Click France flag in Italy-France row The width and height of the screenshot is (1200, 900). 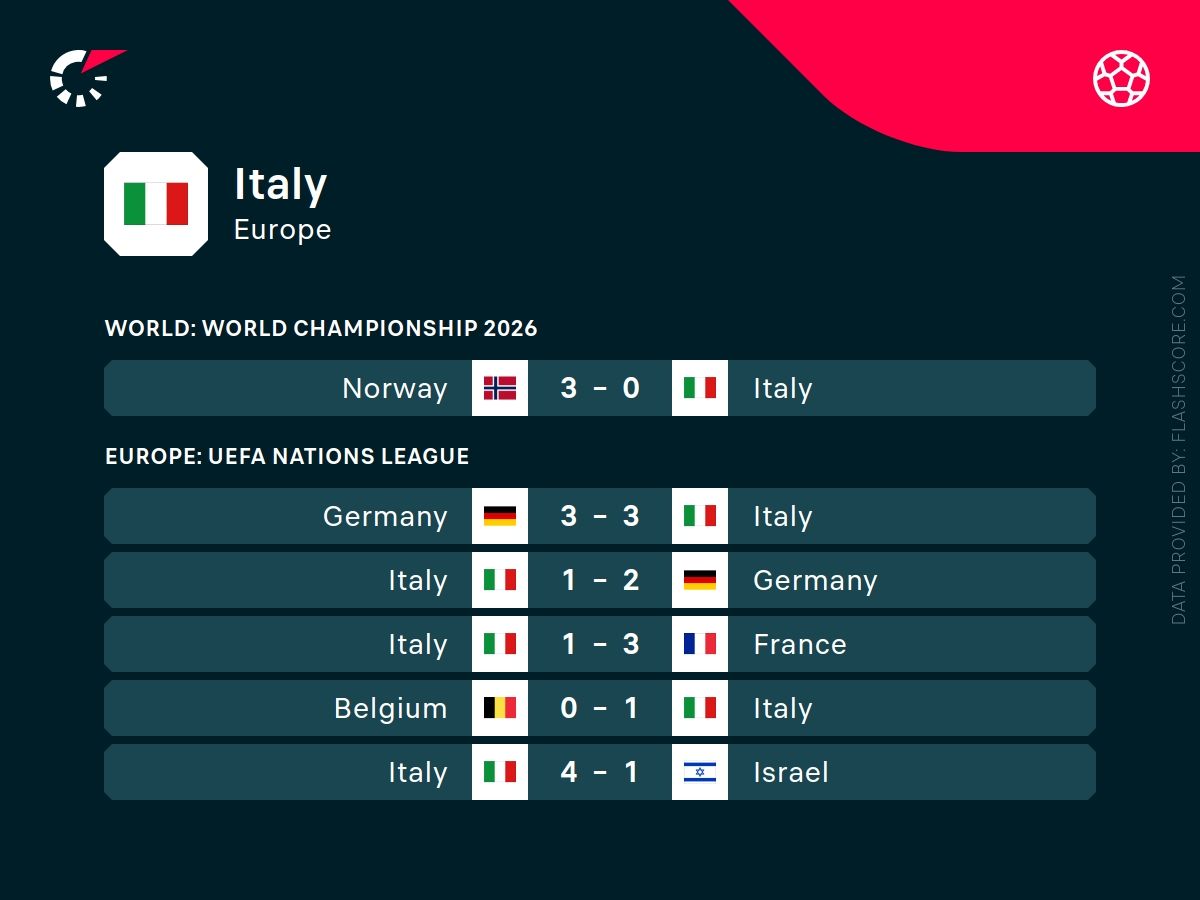click(x=700, y=644)
